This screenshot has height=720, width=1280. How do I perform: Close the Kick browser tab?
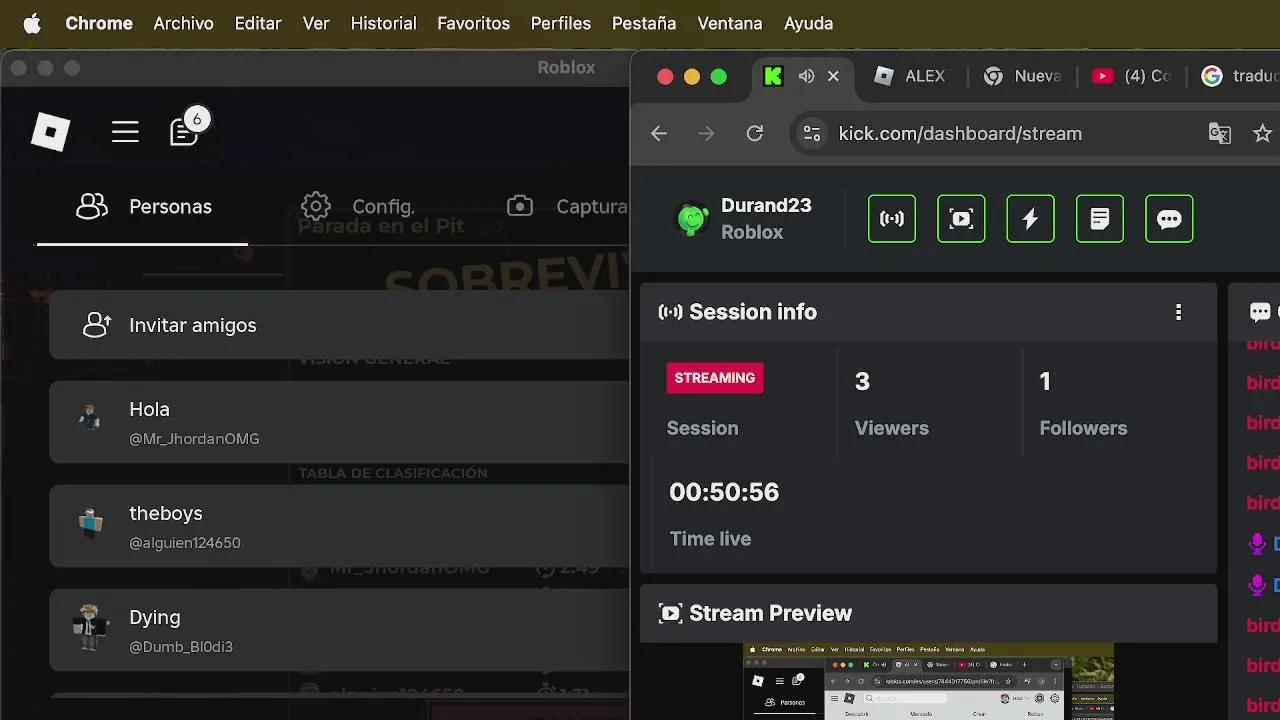pos(833,76)
